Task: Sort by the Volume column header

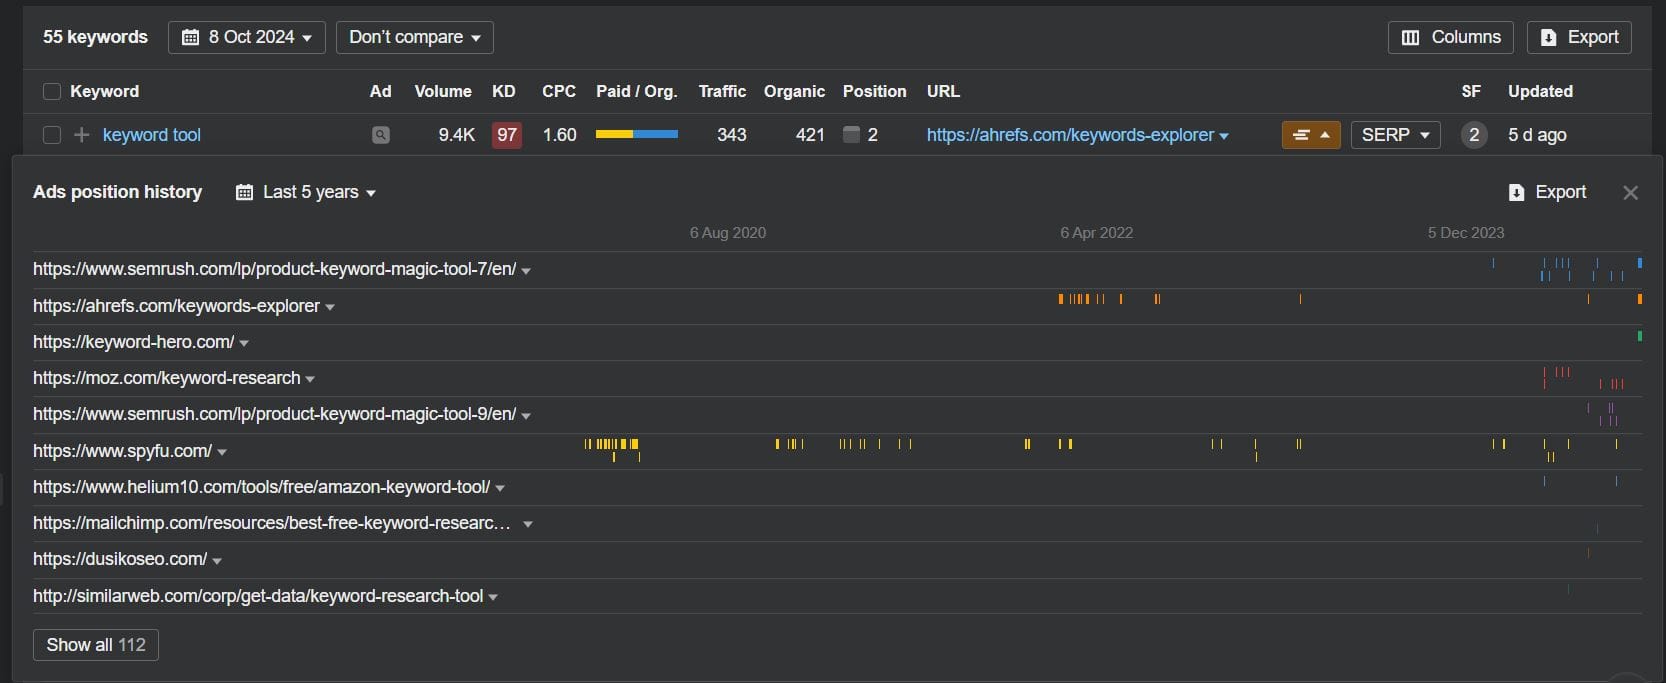Action: pyautogui.click(x=443, y=91)
